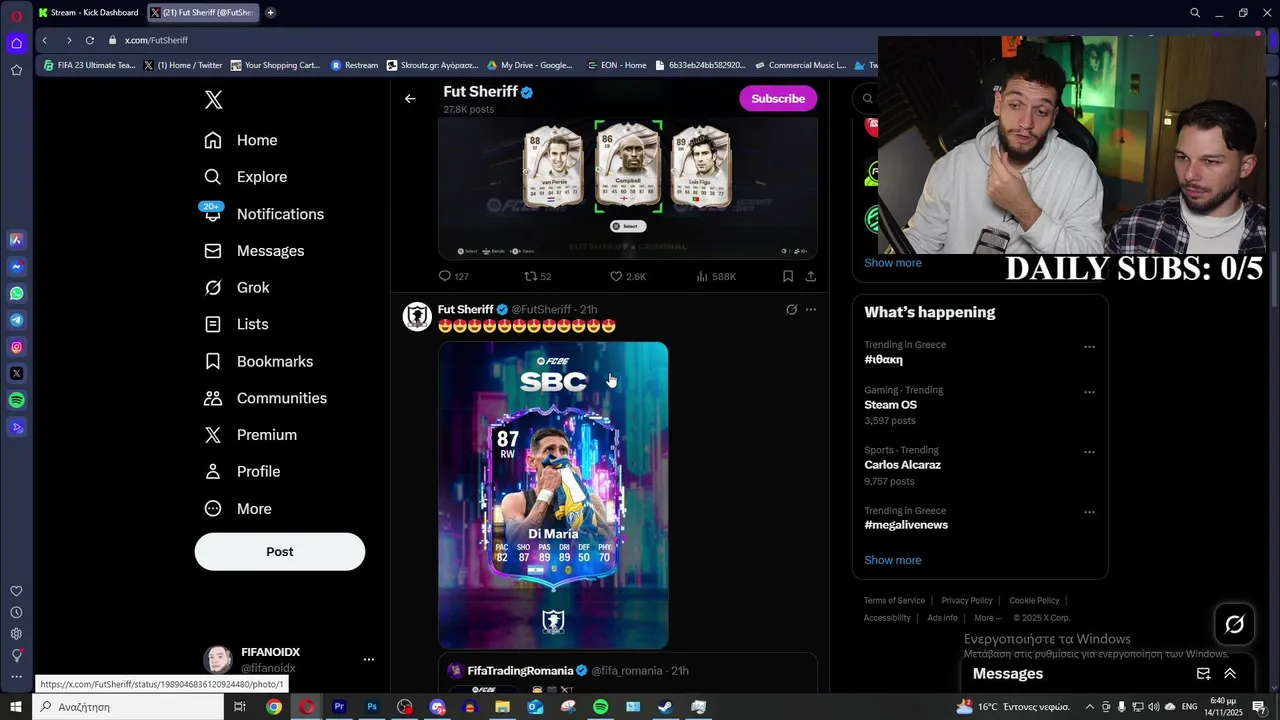The height and width of the screenshot is (720, 1280).
Task: Open Photoshop from Windows taskbar
Action: (372, 707)
